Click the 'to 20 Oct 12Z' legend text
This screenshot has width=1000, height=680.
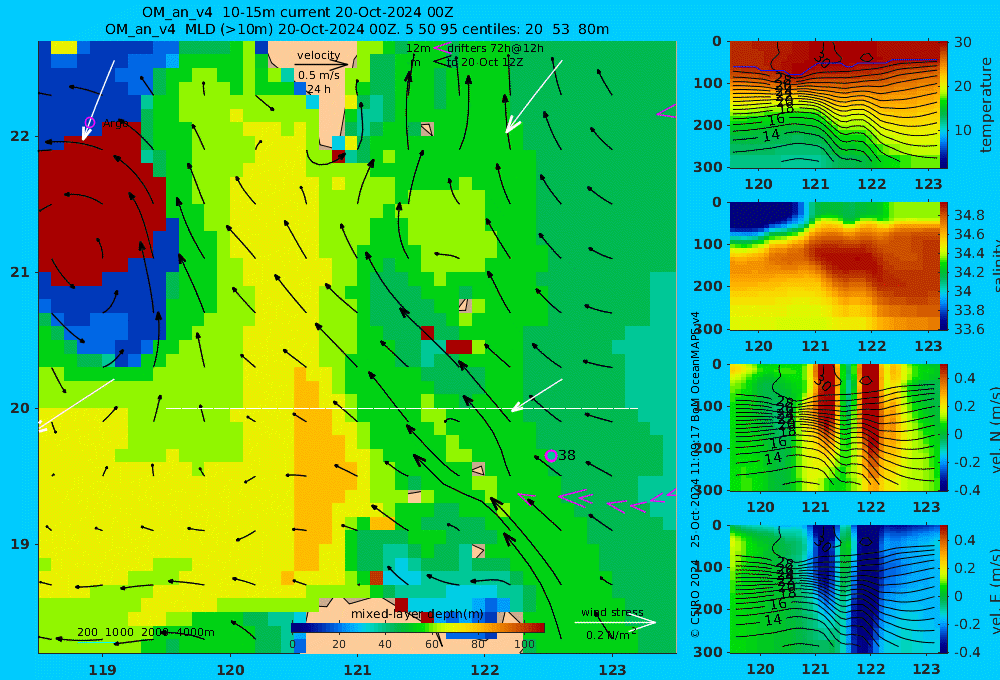pyautogui.click(x=485, y=62)
